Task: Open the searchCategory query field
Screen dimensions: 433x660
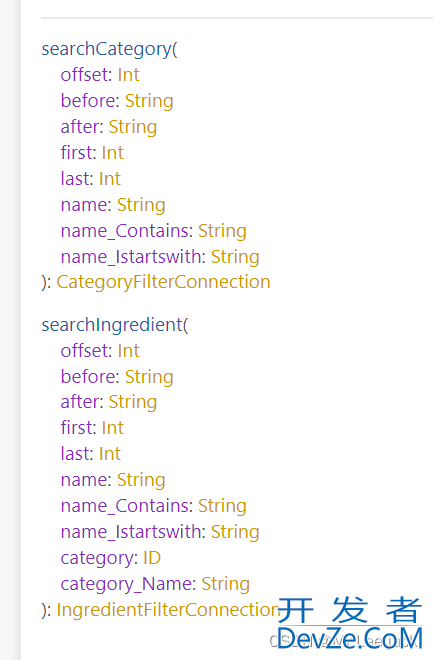Action: 106,49
